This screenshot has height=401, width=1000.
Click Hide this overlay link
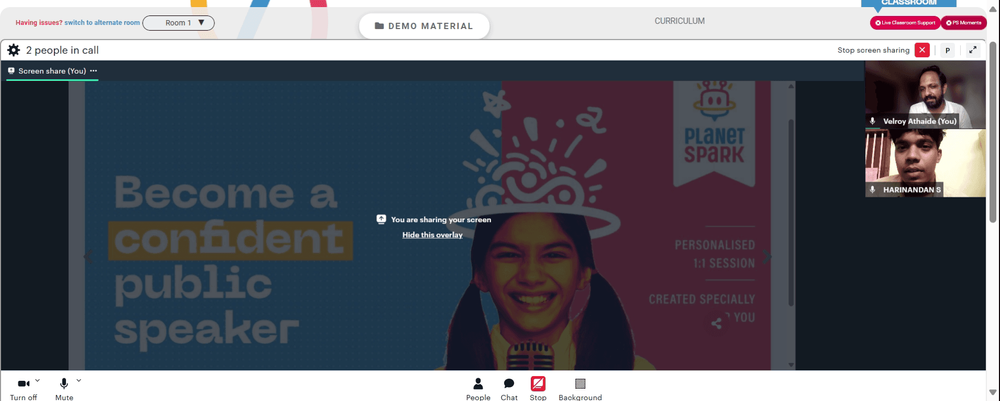coord(432,235)
